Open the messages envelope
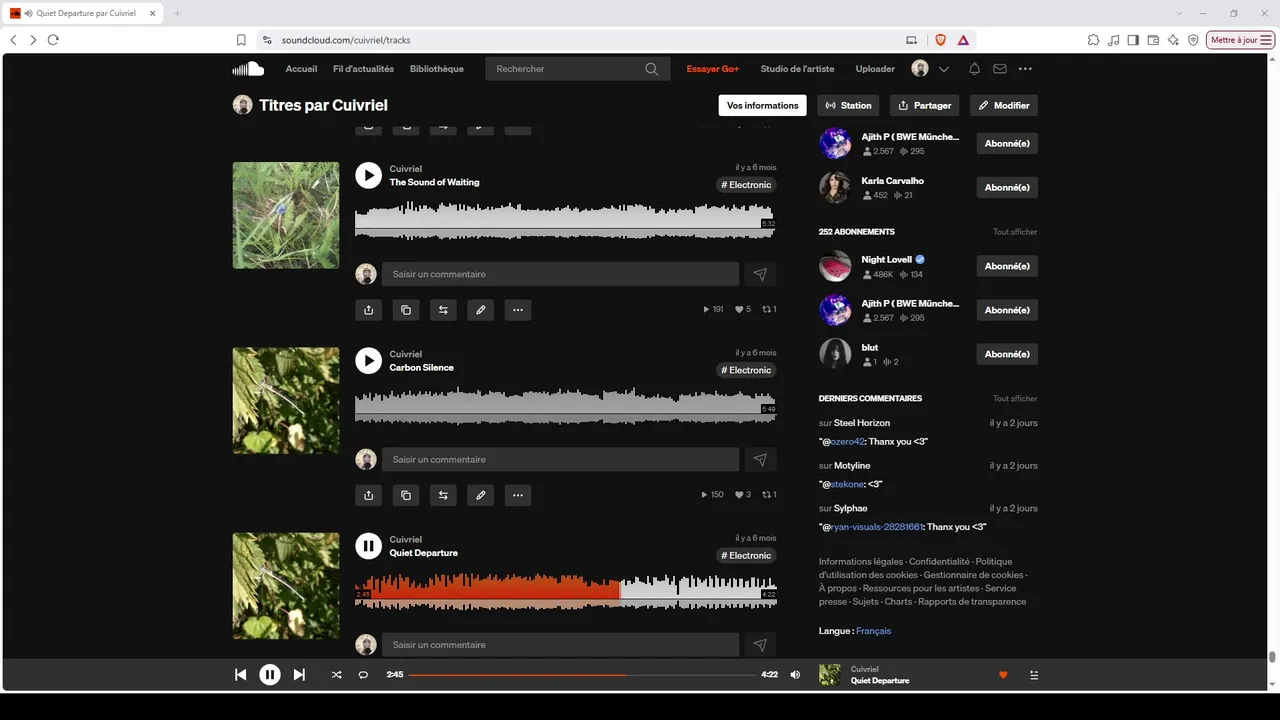1280x720 pixels. [x=1000, y=69]
